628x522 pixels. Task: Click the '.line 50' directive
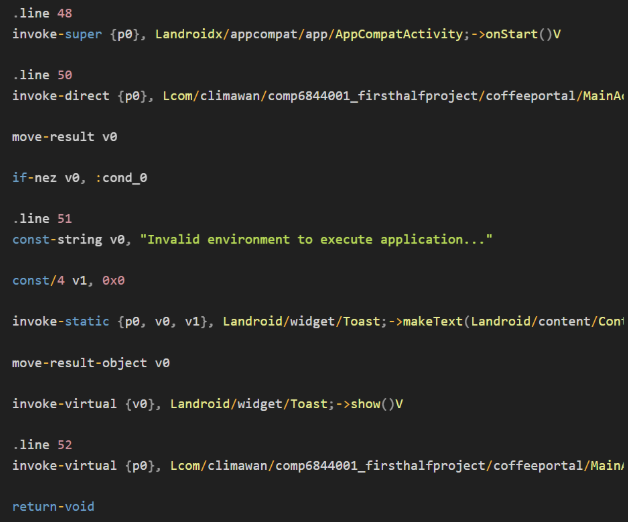click(42, 75)
